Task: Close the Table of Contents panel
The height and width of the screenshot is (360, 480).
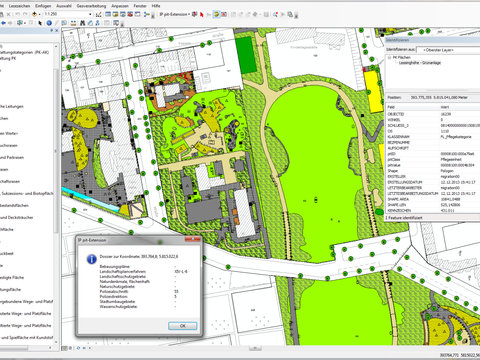Action: (x=57, y=30)
